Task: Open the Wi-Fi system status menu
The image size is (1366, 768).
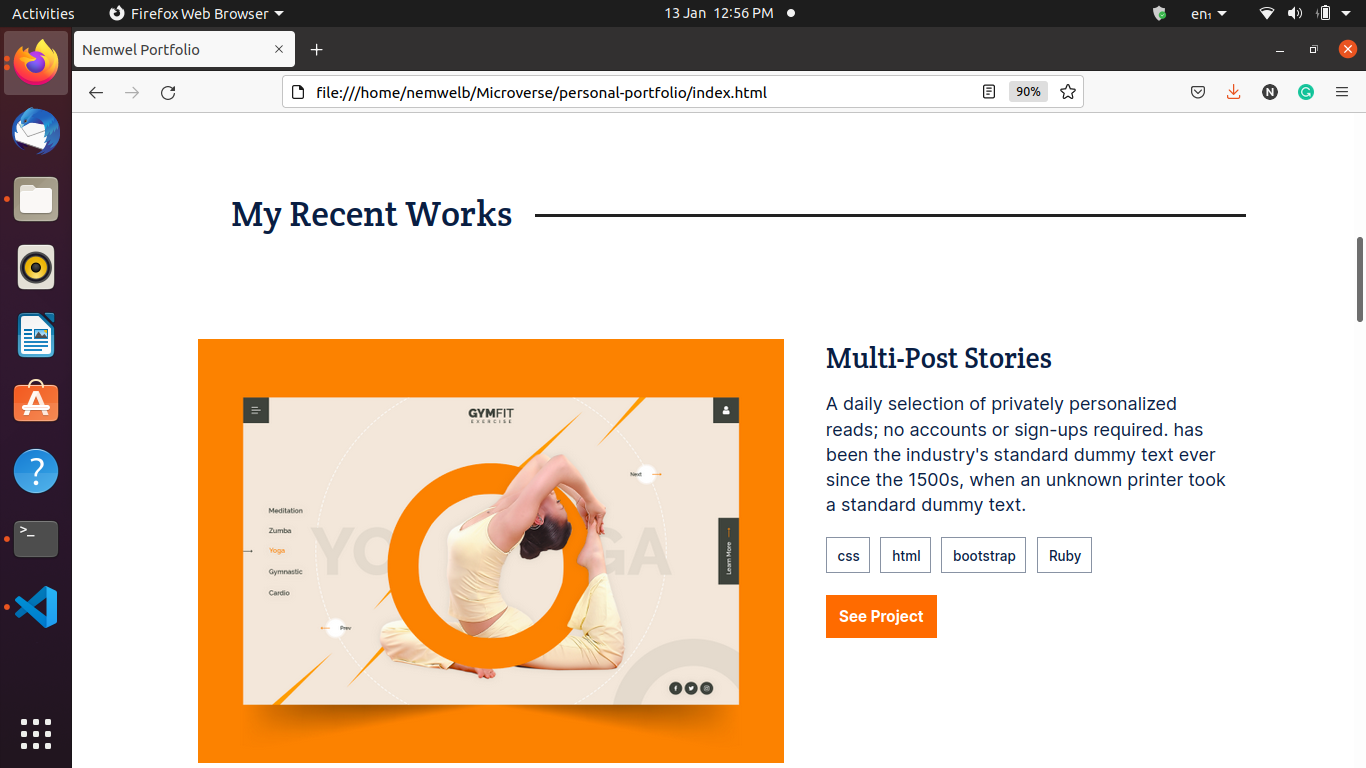Action: [x=1267, y=13]
